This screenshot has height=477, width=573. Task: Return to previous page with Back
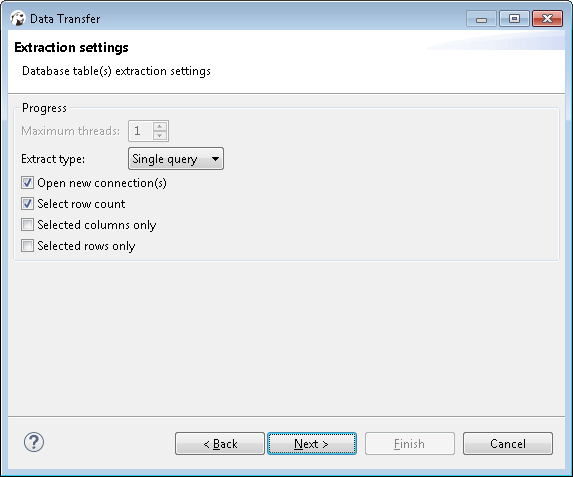220,443
